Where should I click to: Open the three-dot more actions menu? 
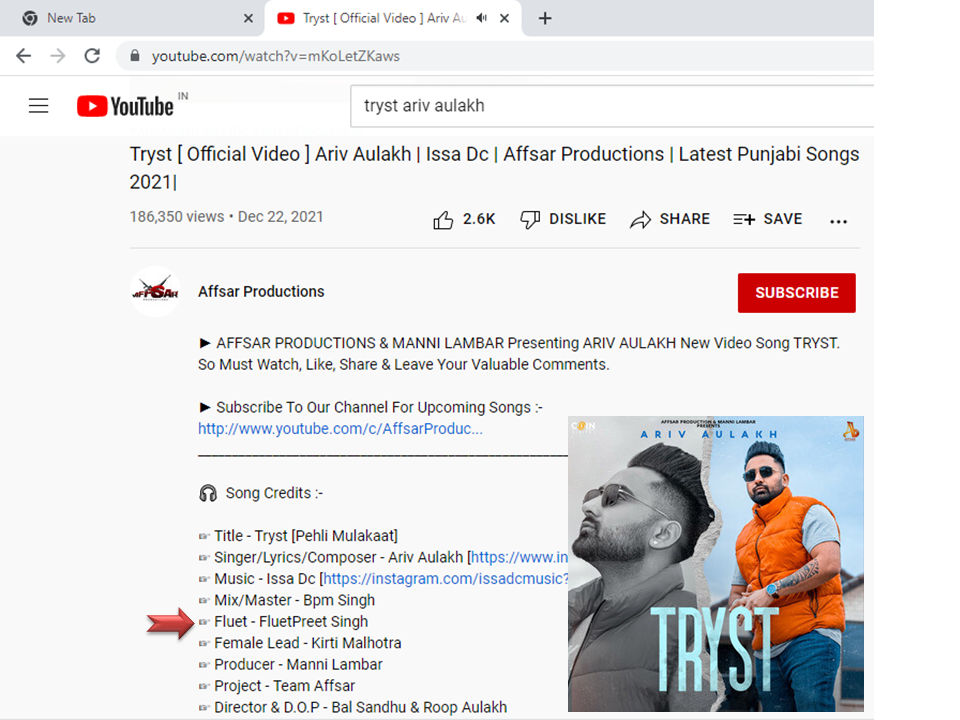[838, 221]
